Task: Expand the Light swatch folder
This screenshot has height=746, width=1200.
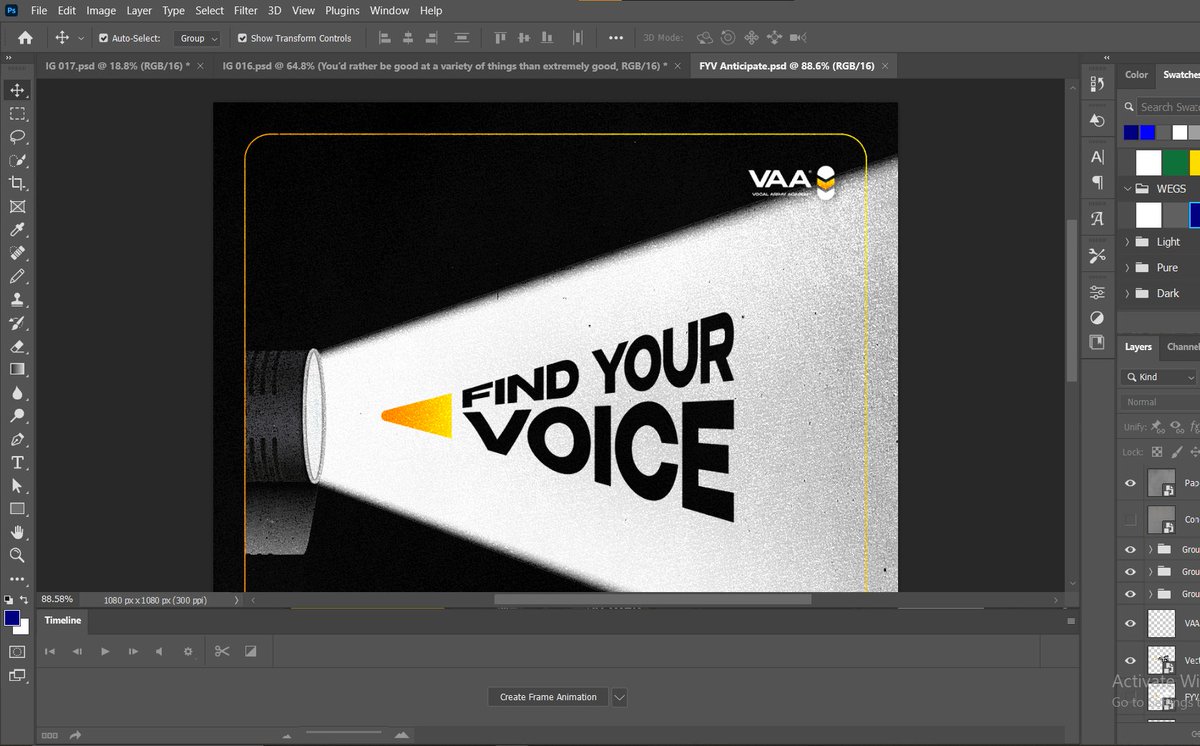Action: tap(1128, 242)
